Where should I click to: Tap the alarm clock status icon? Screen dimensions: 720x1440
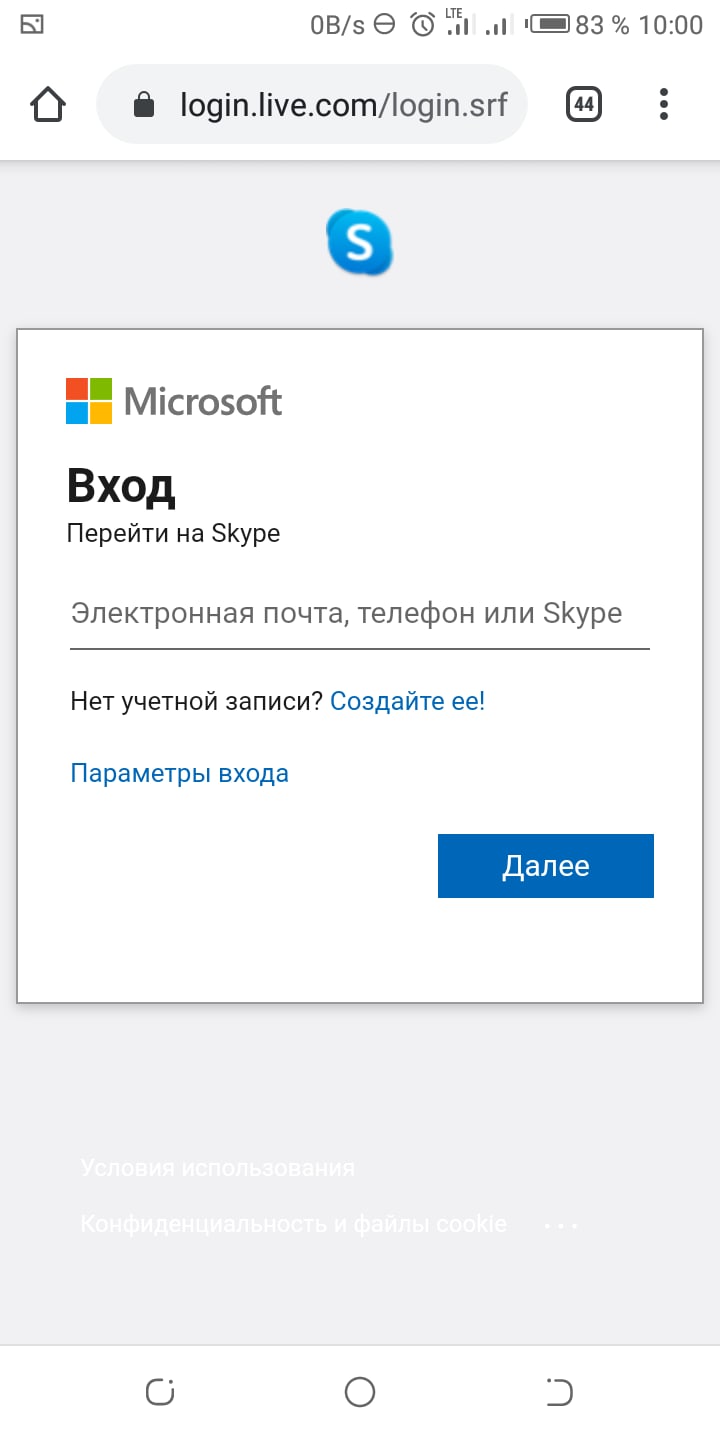[x=423, y=25]
